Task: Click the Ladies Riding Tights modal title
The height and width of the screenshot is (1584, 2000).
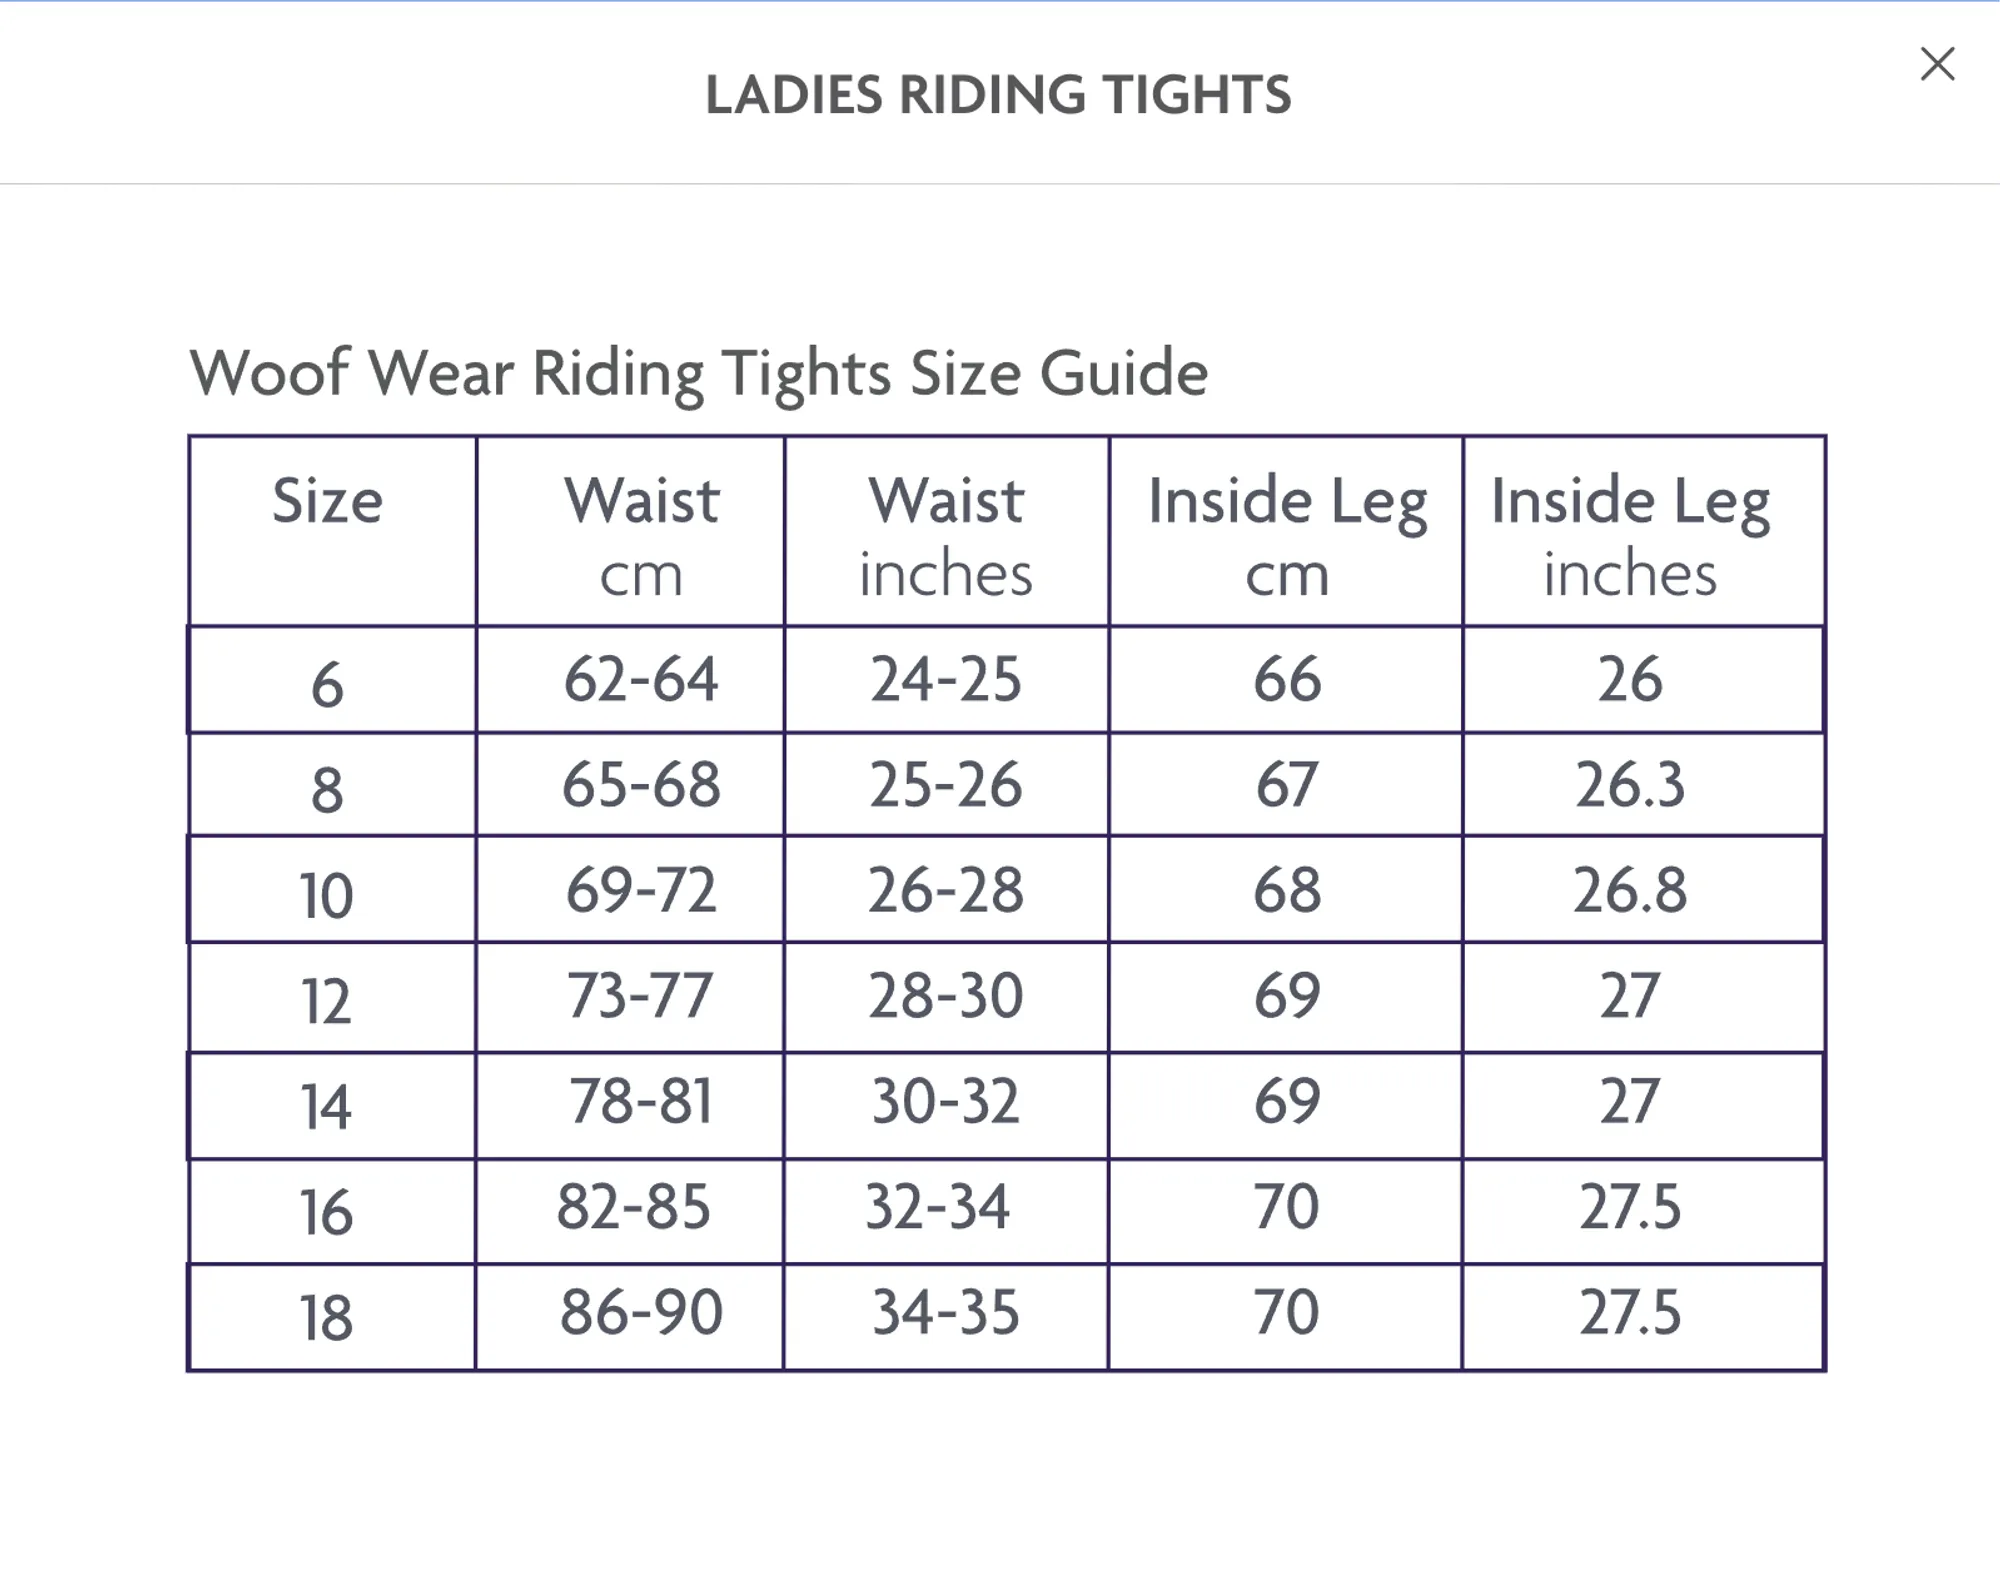Action: coord(998,95)
